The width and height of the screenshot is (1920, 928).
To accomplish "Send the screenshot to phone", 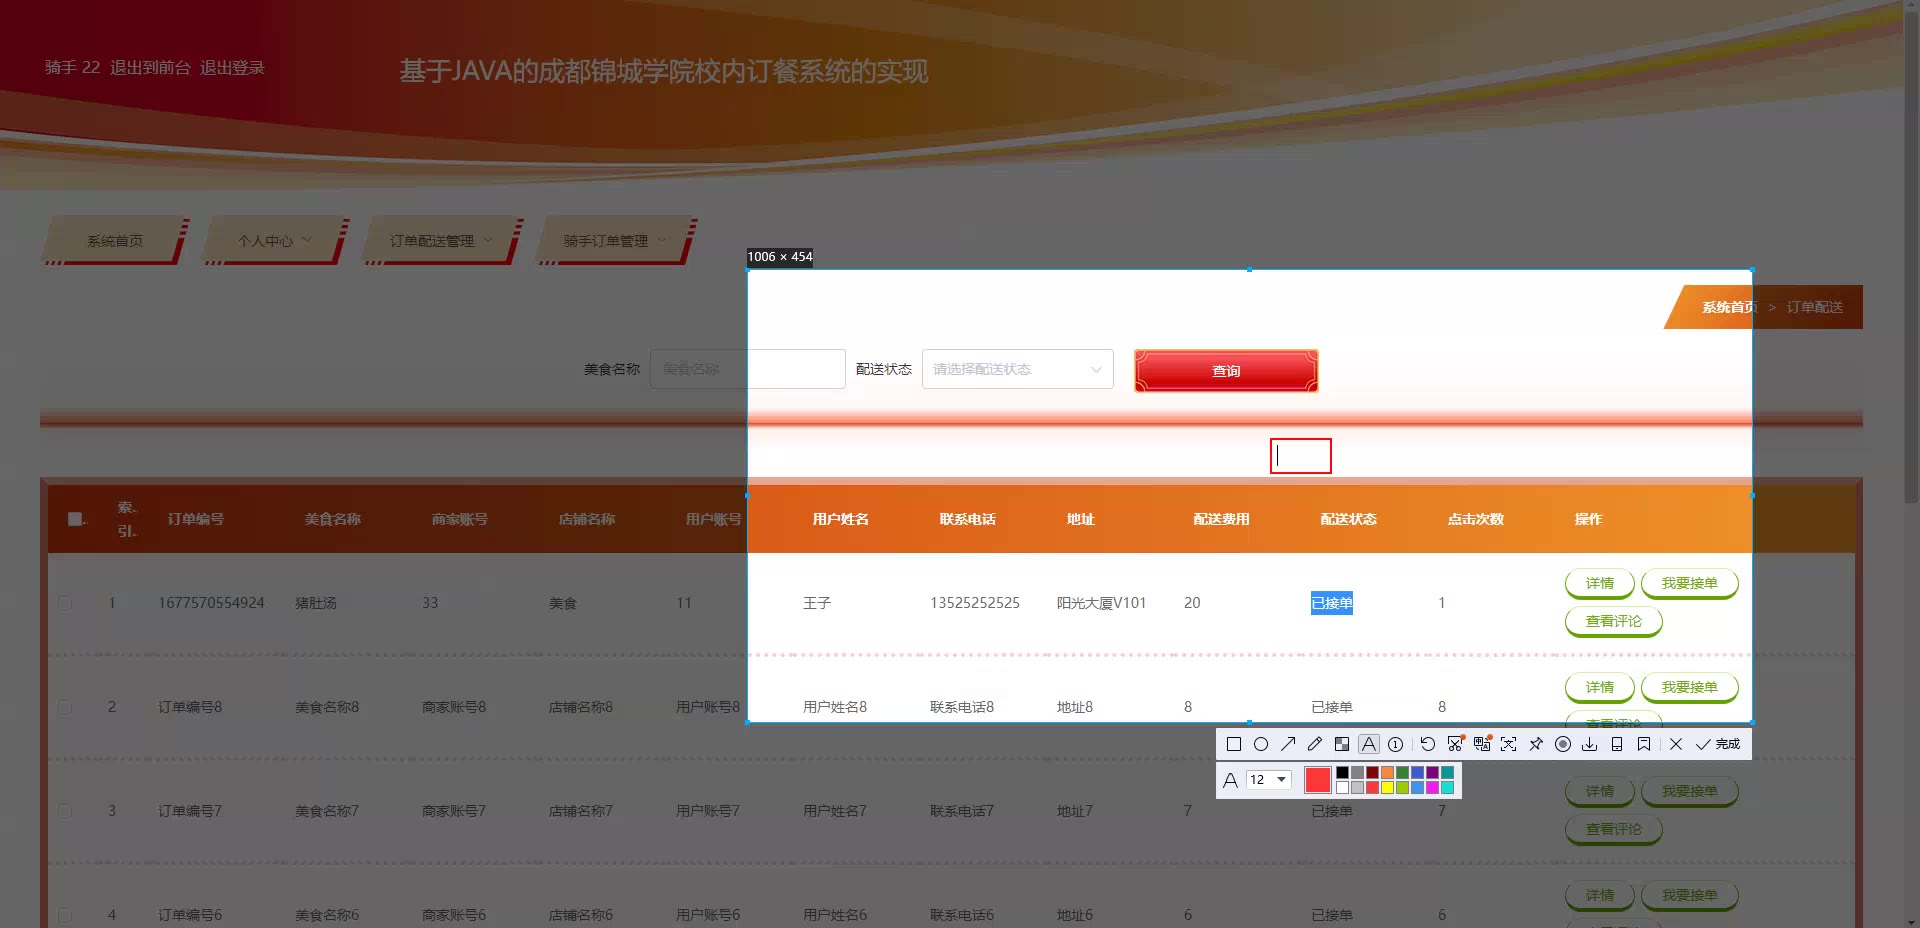I will (x=1617, y=744).
